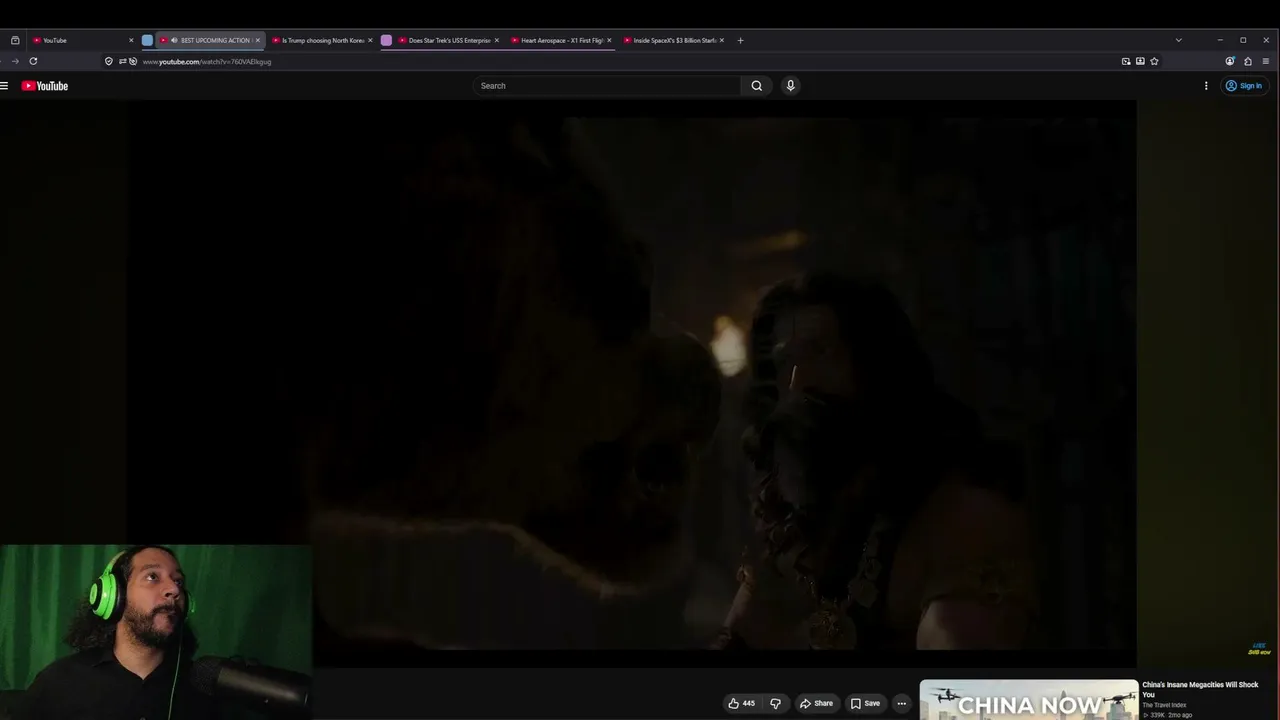Open picture-in-picture icon in address bar
1280x720 pixels.
click(1126, 61)
